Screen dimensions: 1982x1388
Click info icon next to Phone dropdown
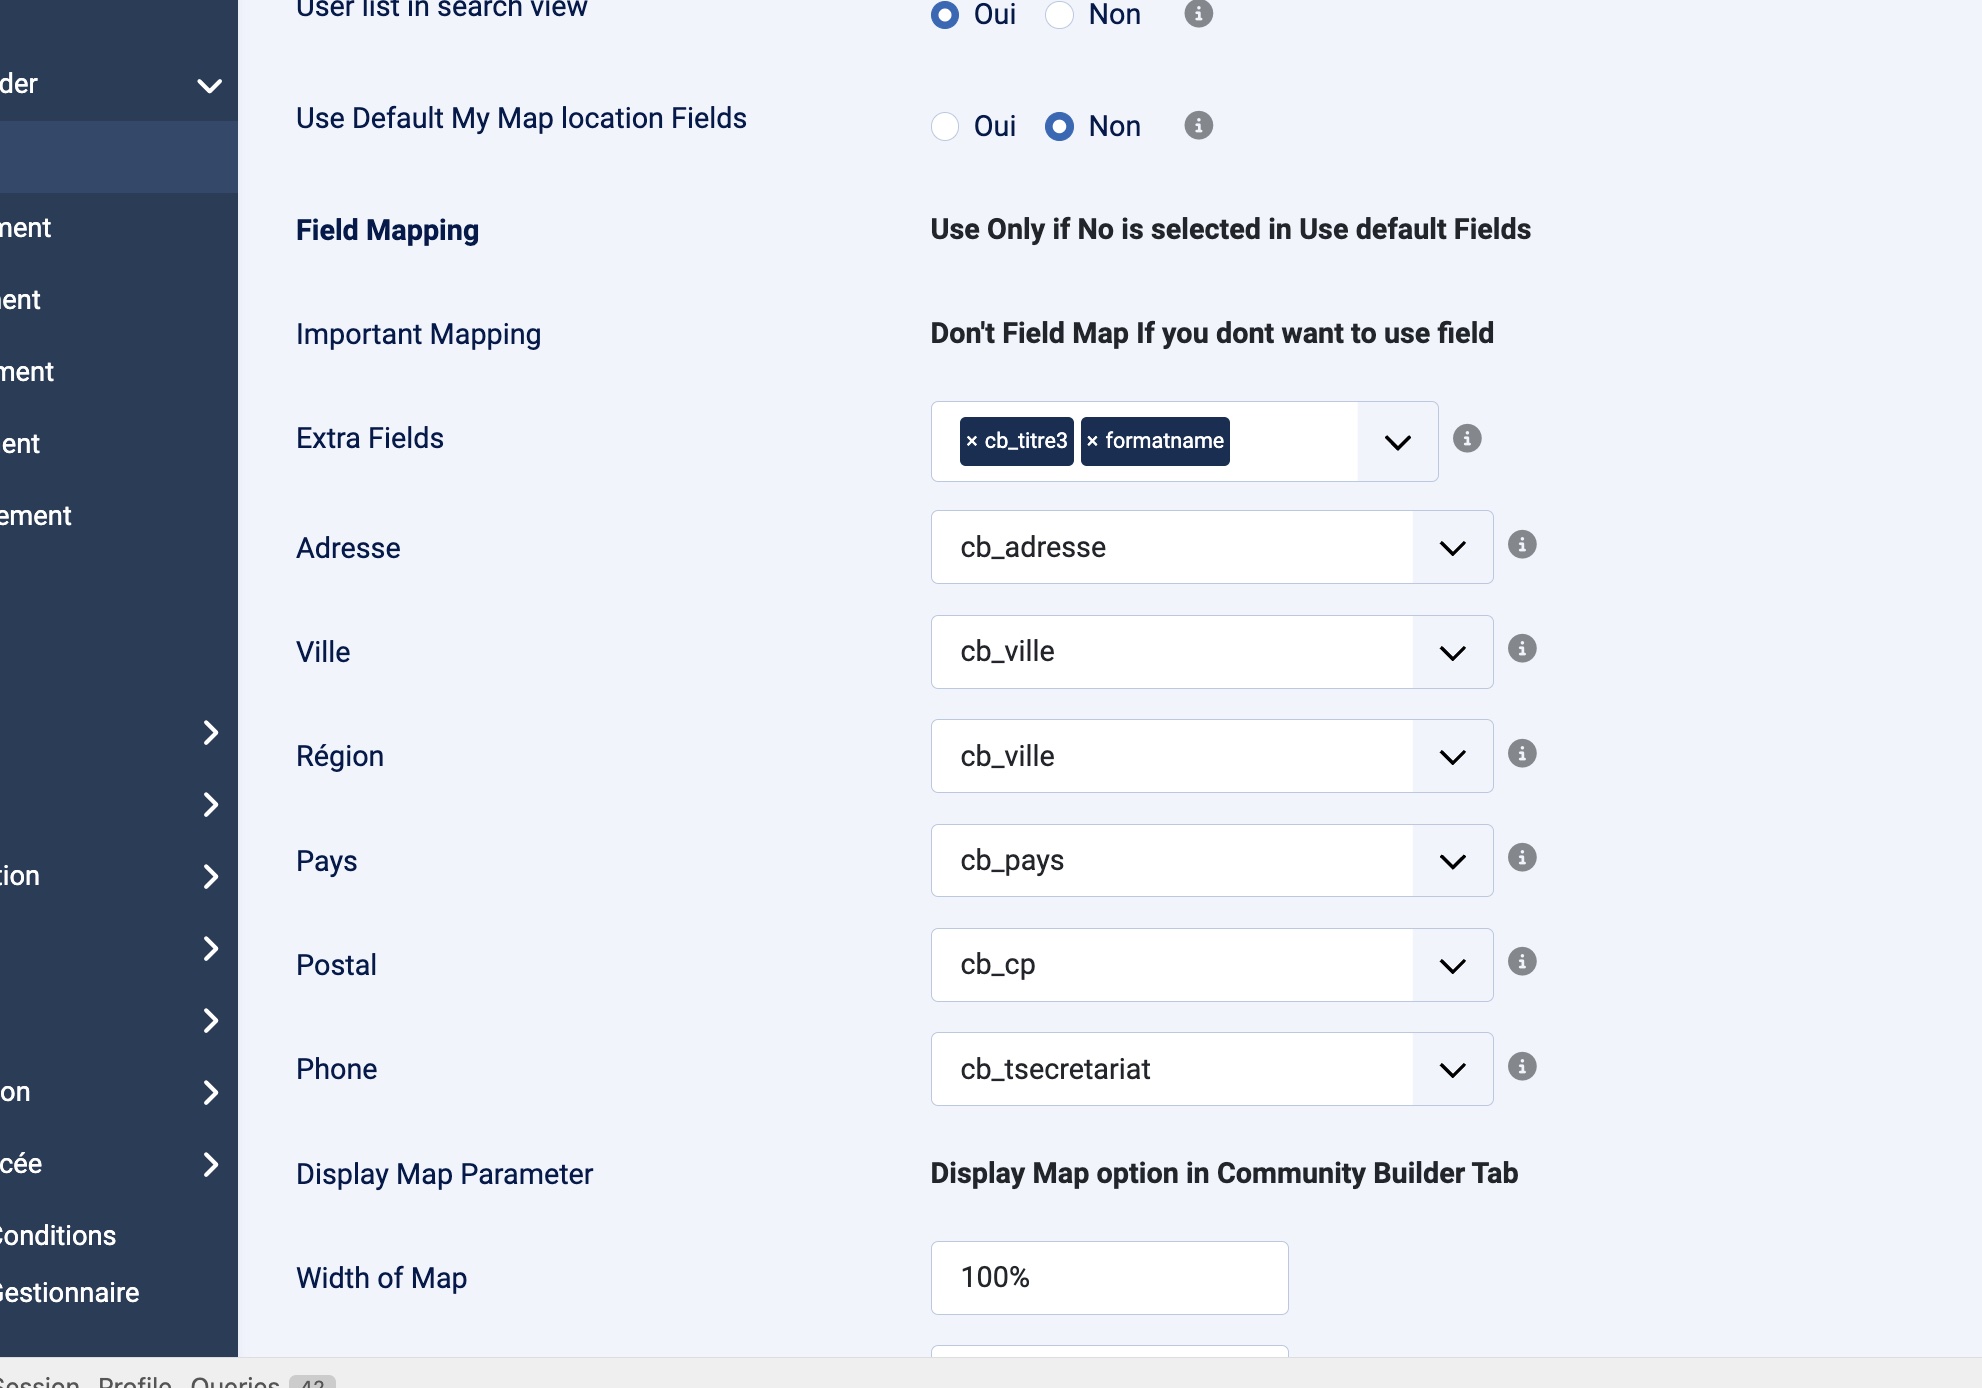tap(1521, 1067)
